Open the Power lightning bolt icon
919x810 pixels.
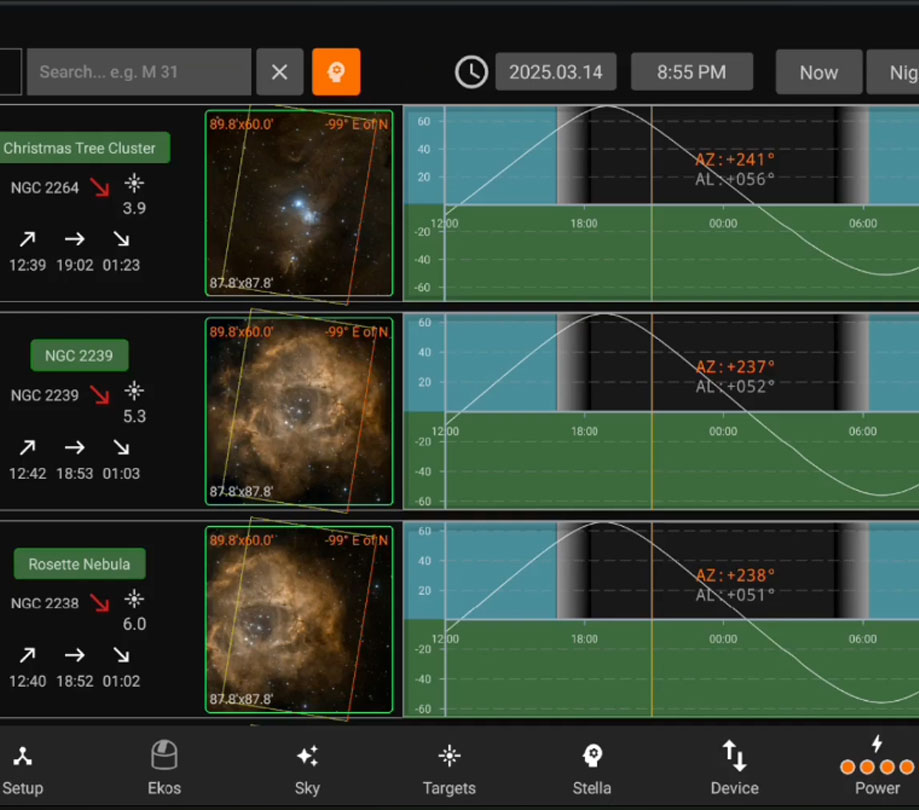click(877, 743)
